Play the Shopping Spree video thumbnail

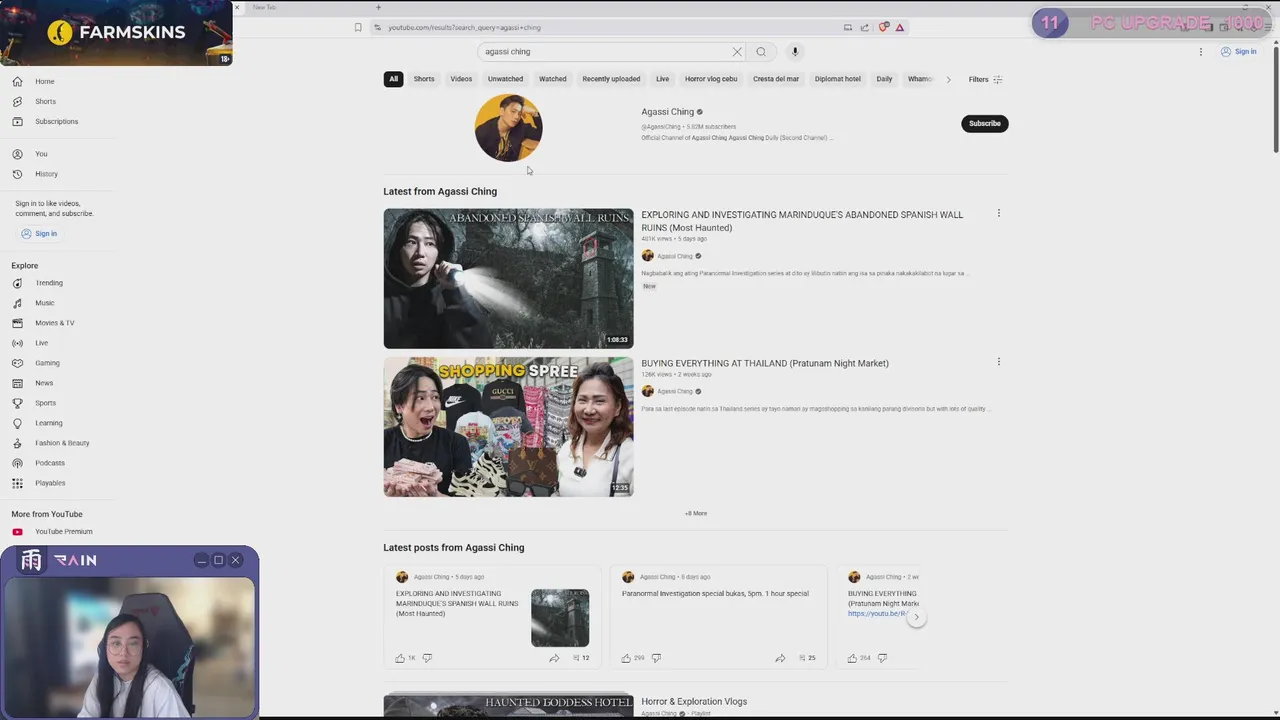(x=508, y=427)
